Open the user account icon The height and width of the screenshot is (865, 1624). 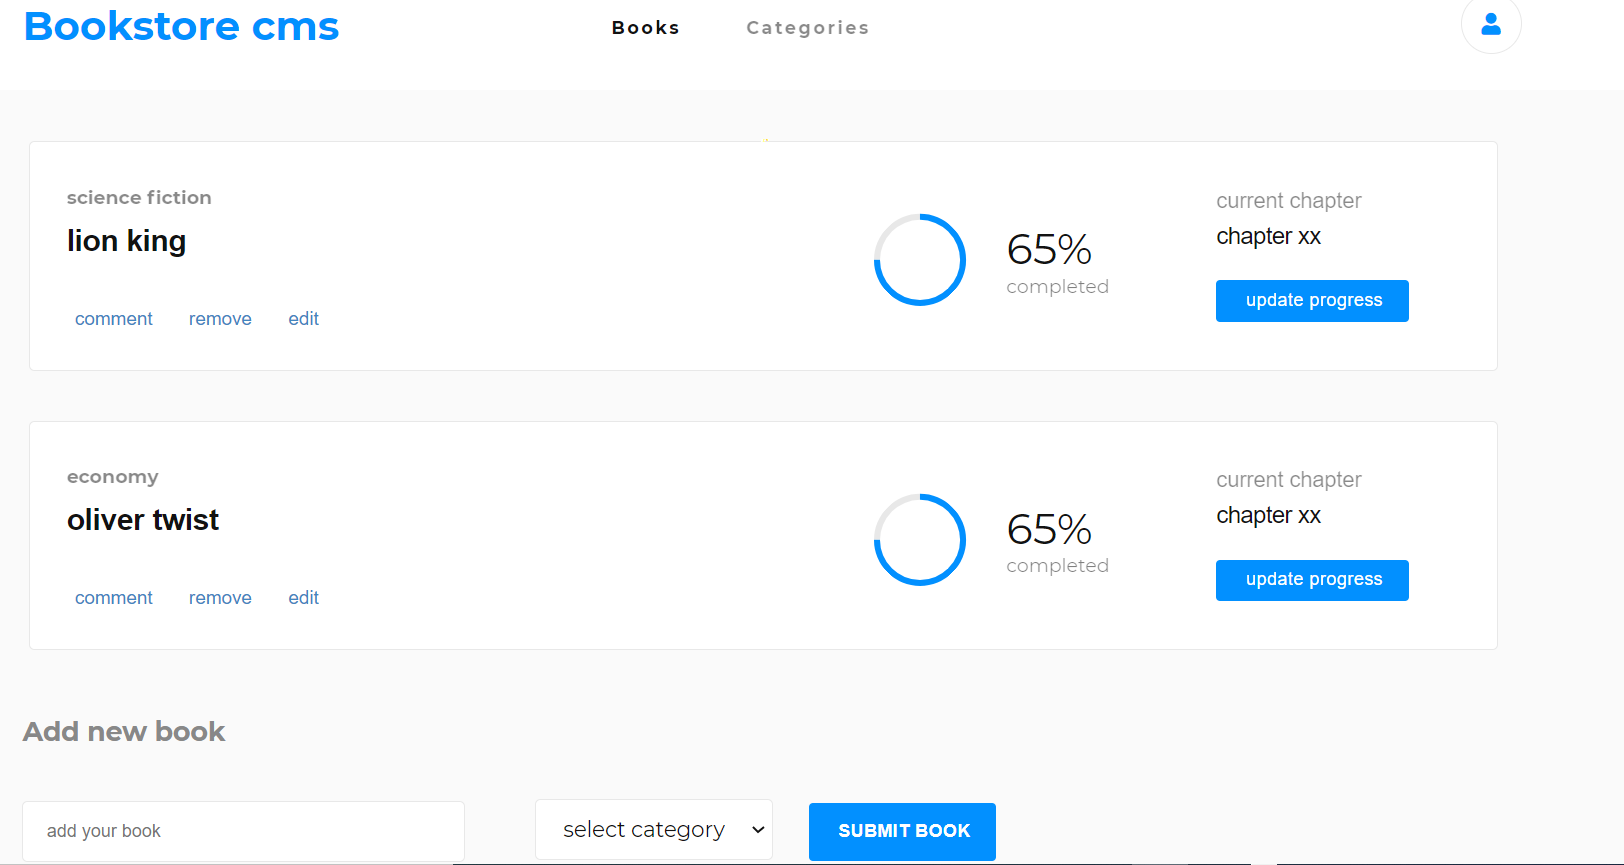[1491, 26]
